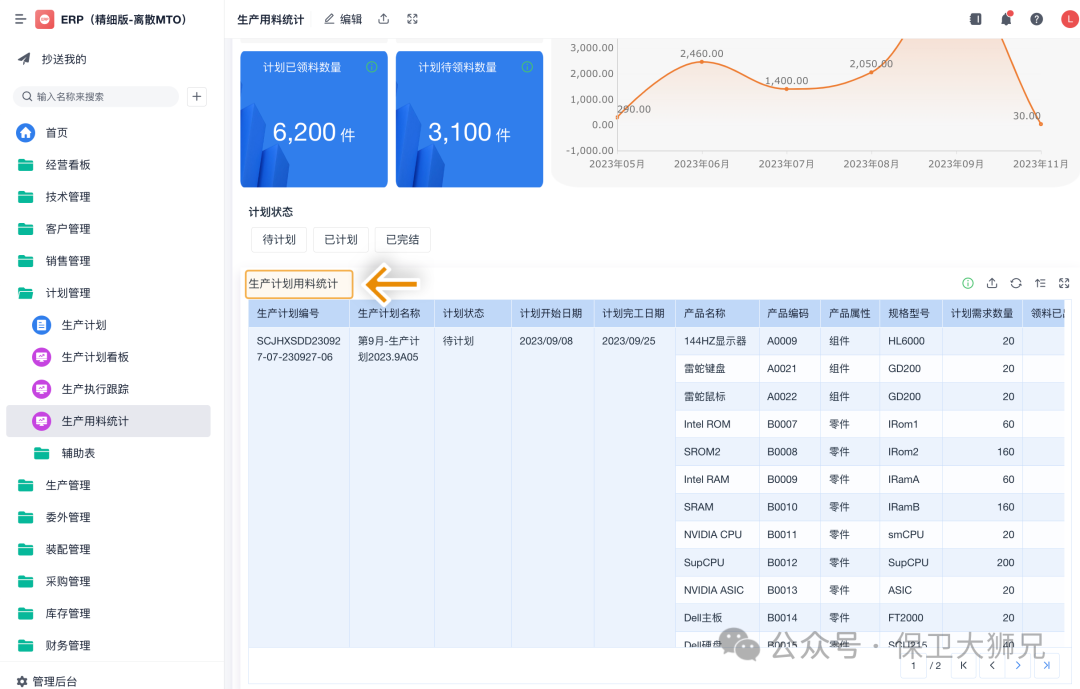Click the 编辑 button in the header
The height and width of the screenshot is (689, 1080).
(343, 19)
